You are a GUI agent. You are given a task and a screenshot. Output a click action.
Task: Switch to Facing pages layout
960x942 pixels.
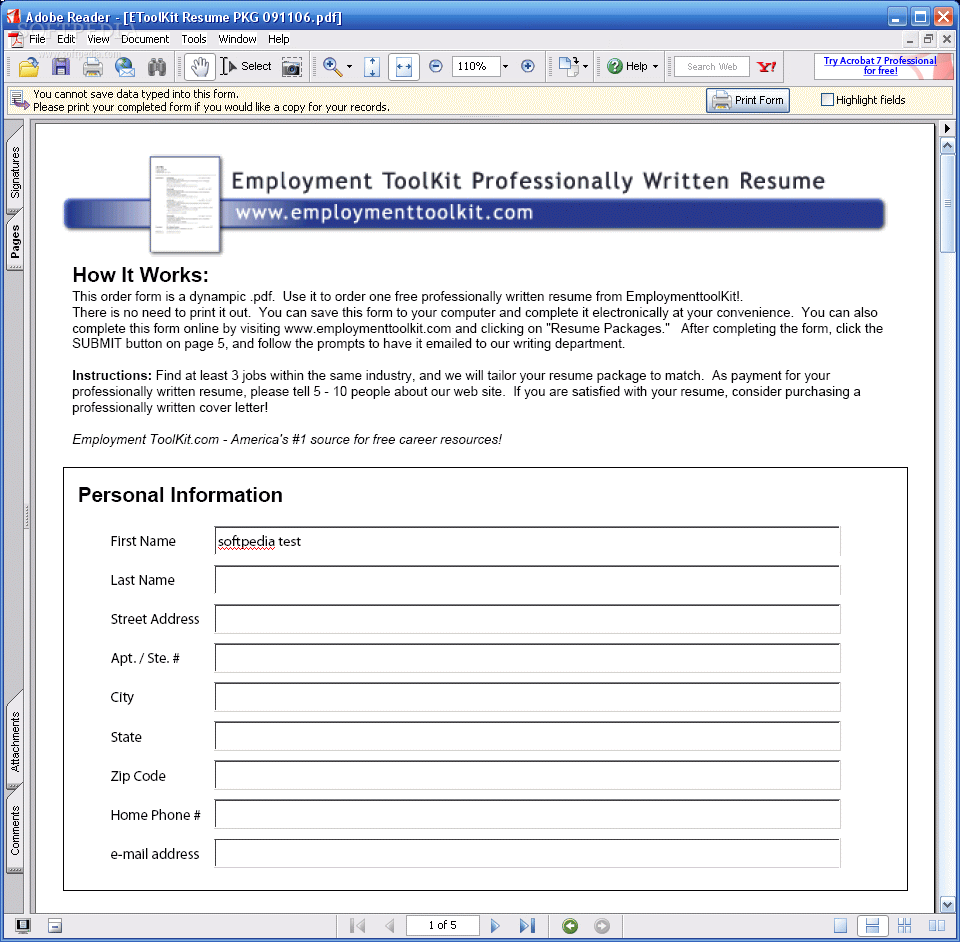tap(936, 926)
